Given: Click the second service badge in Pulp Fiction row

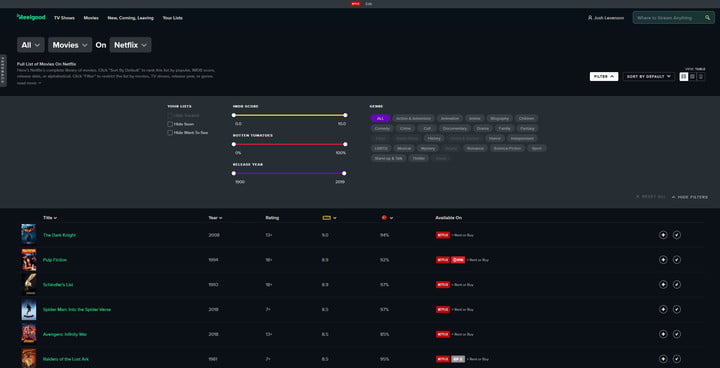Looking at the screenshot, I should (x=458, y=260).
